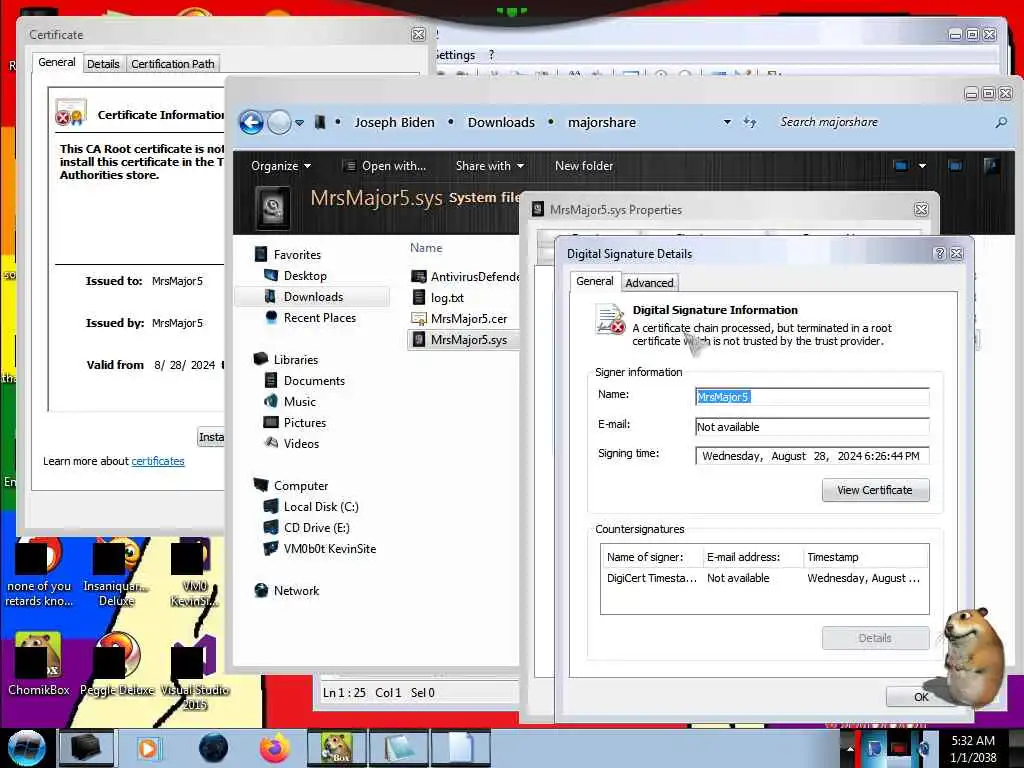This screenshot has width=1024, height=768.
Task: Select Downloads in Favorites
Action: 313,296
